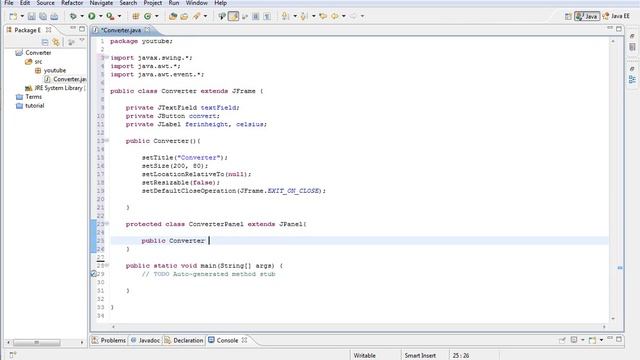This screenshot has height=360, width=640.
Task: Click the Print icon in toolbar
Action: click(54, 16)
